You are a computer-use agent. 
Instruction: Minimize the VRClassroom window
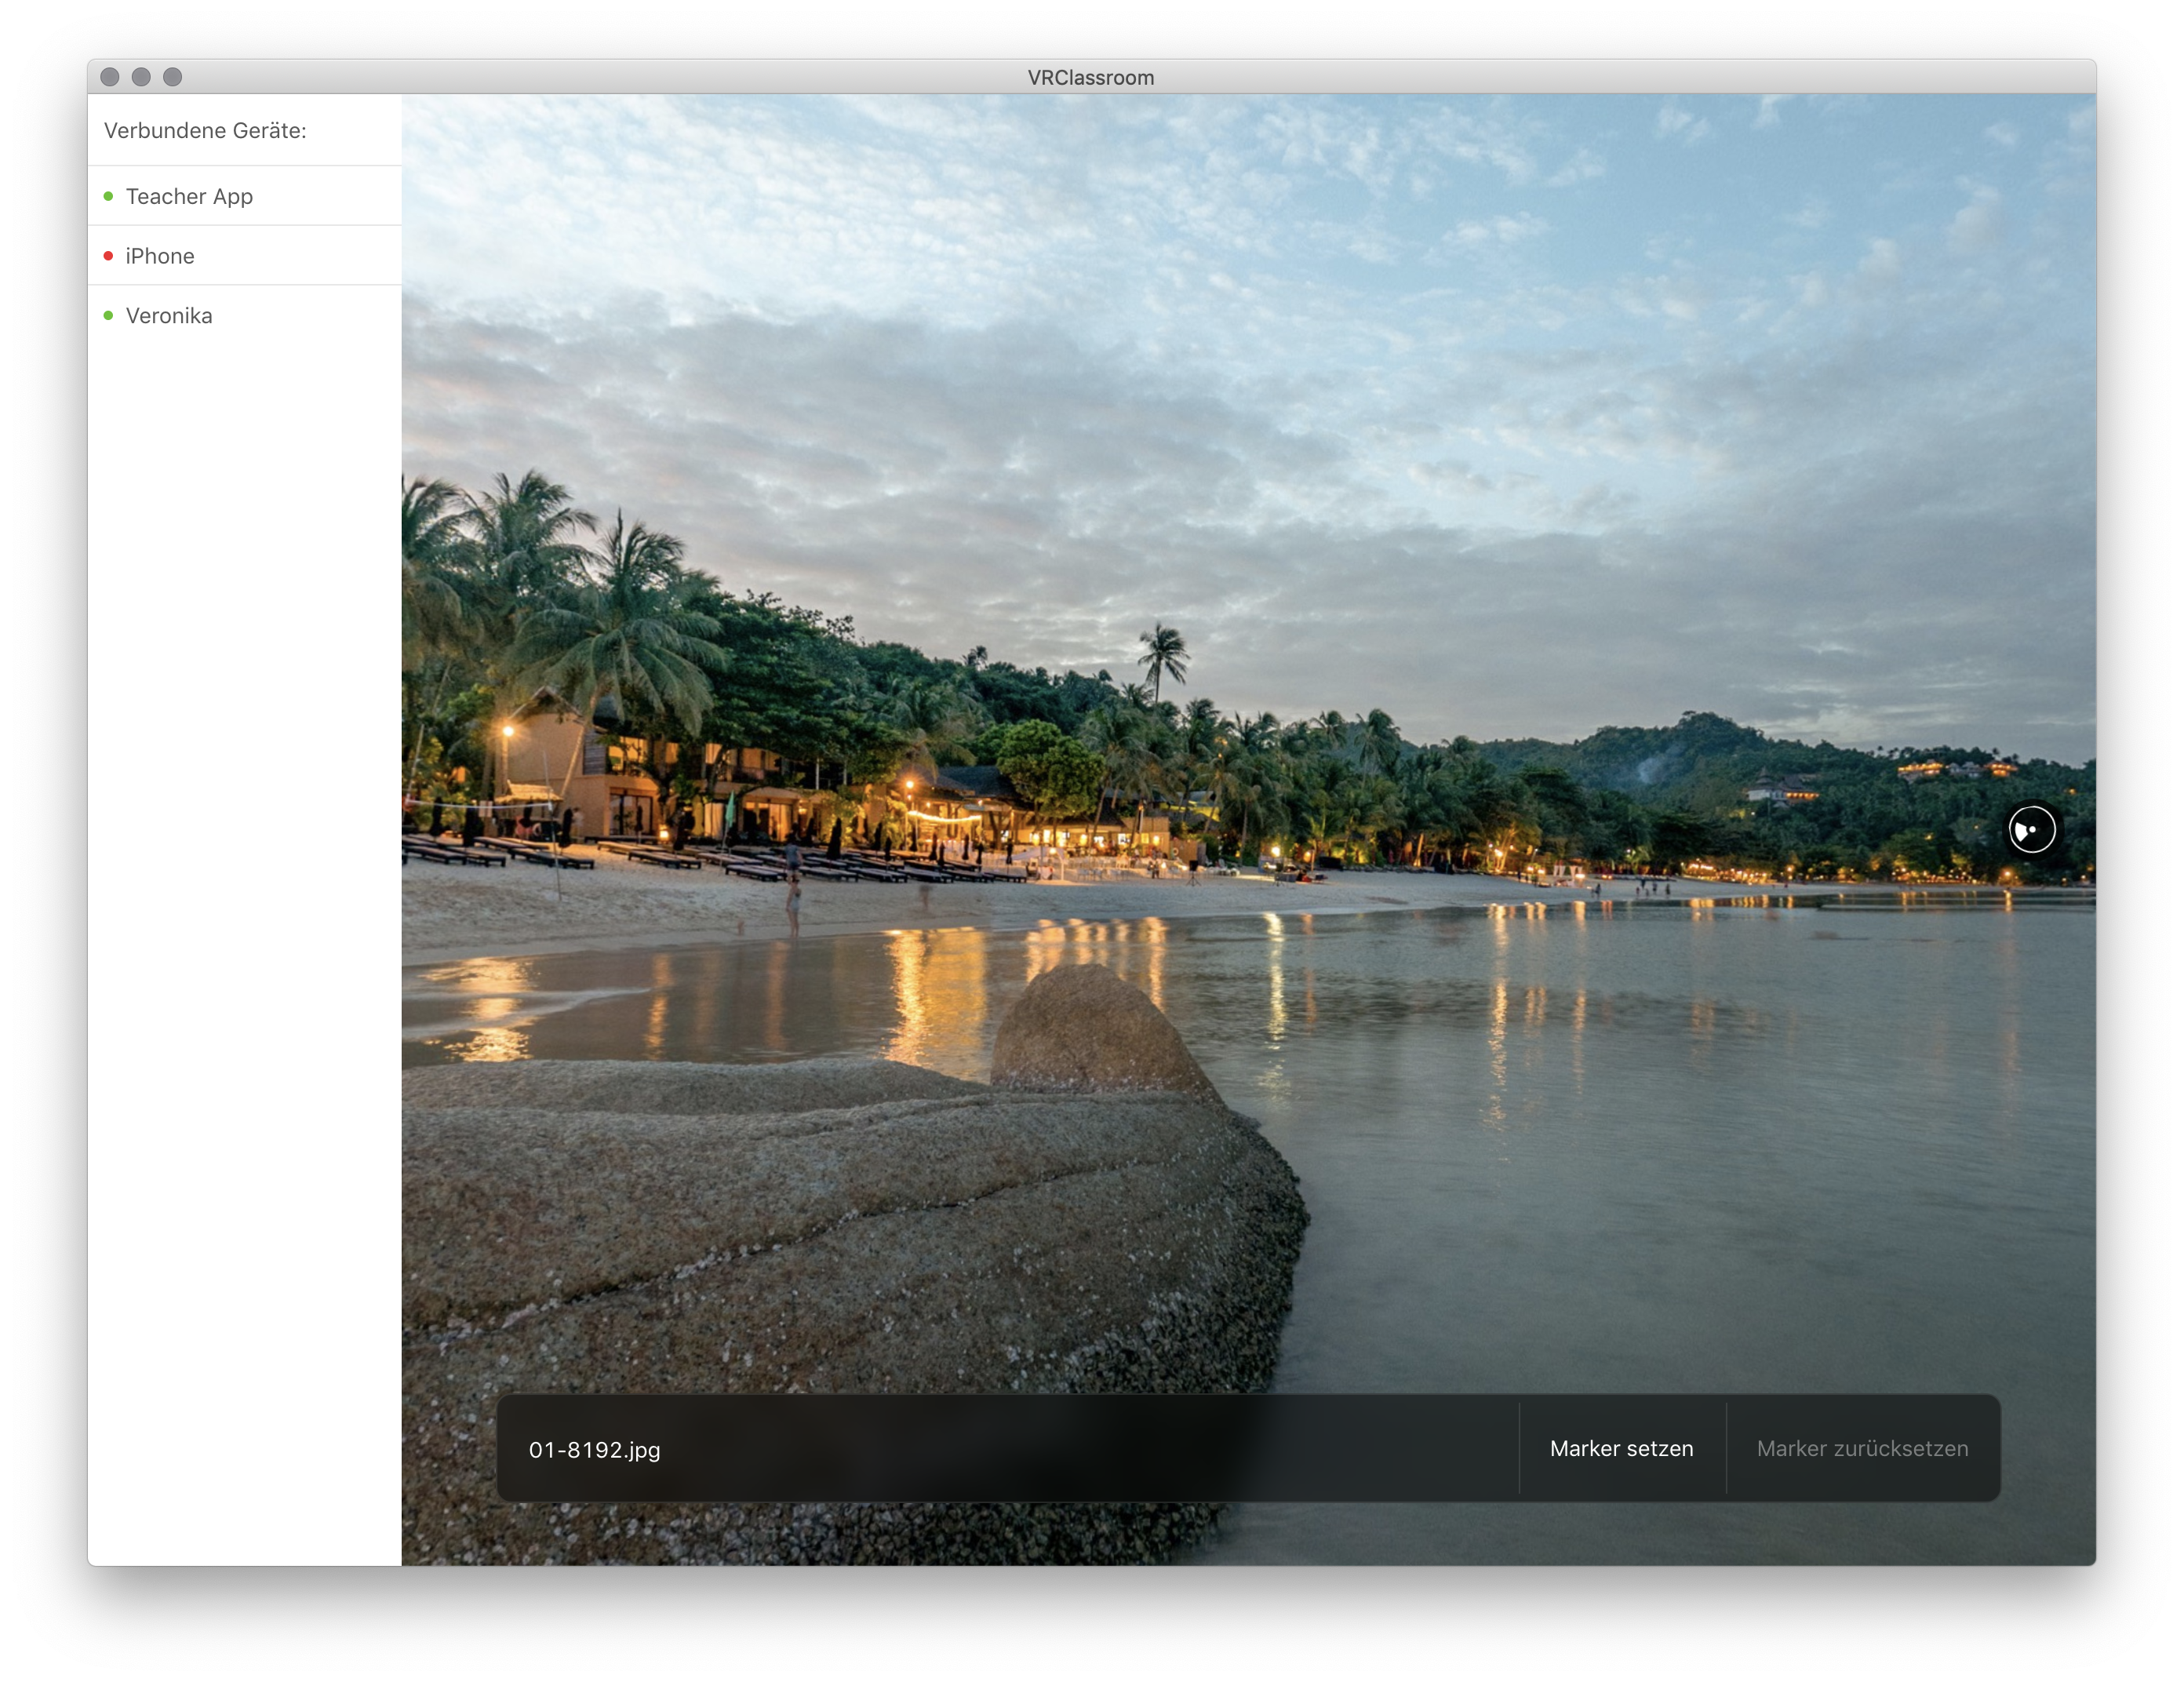(x=141, y=77)
